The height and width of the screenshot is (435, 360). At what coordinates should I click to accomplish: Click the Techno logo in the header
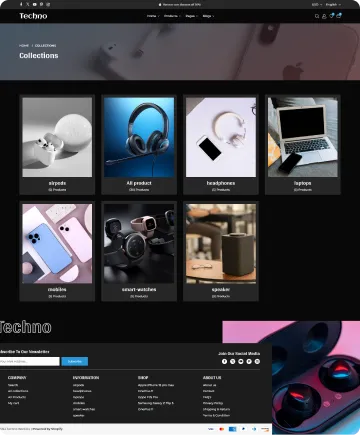point(33,16)
